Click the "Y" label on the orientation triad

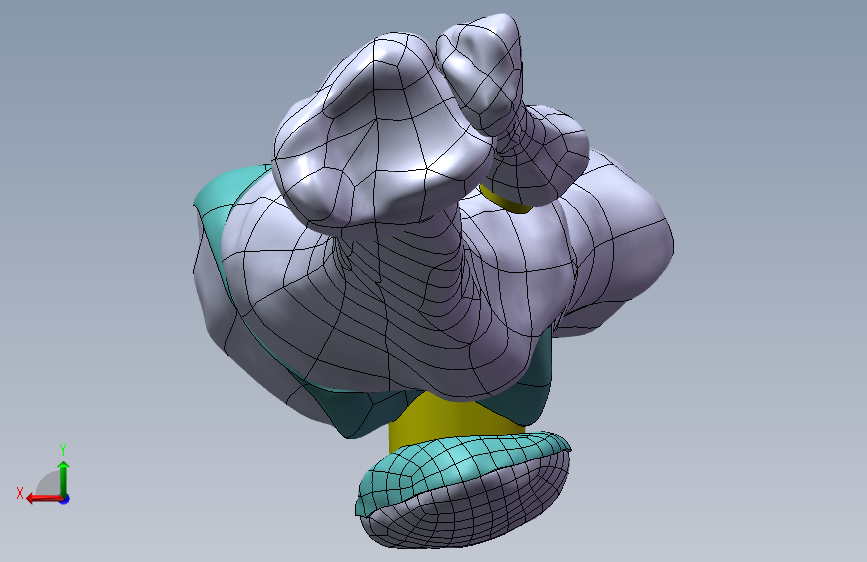(63, 450)
